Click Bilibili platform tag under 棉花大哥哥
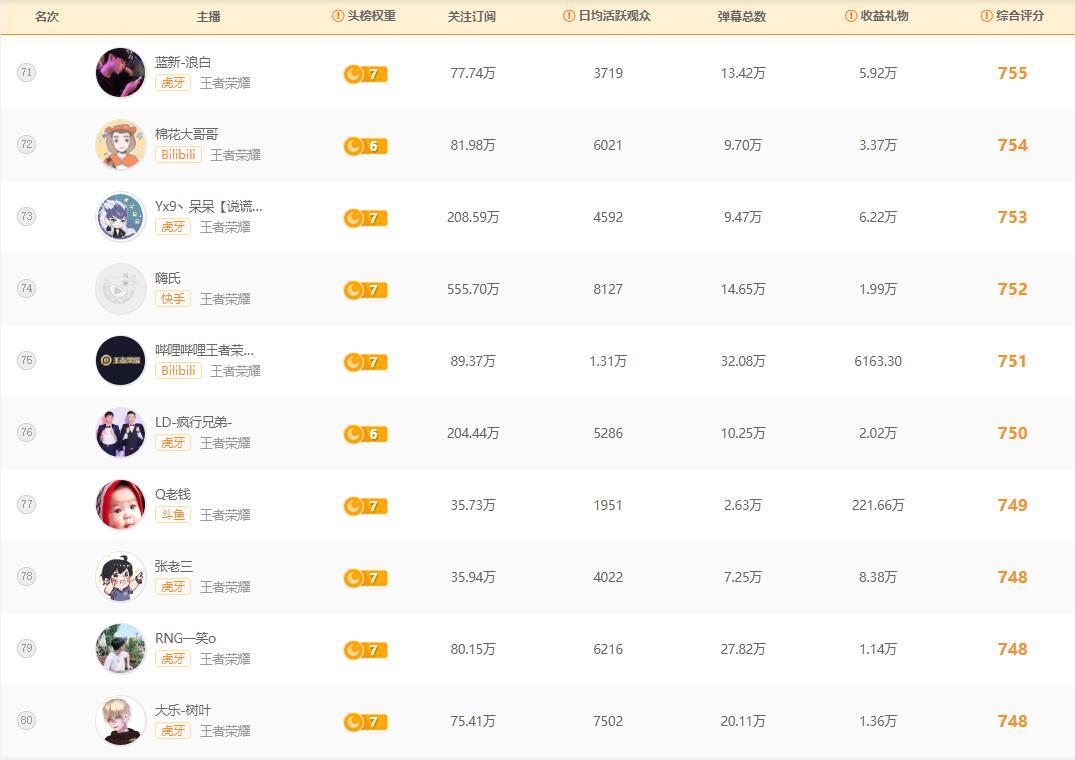This screenshot has width=1075, height=760. (x=178, y=155)
